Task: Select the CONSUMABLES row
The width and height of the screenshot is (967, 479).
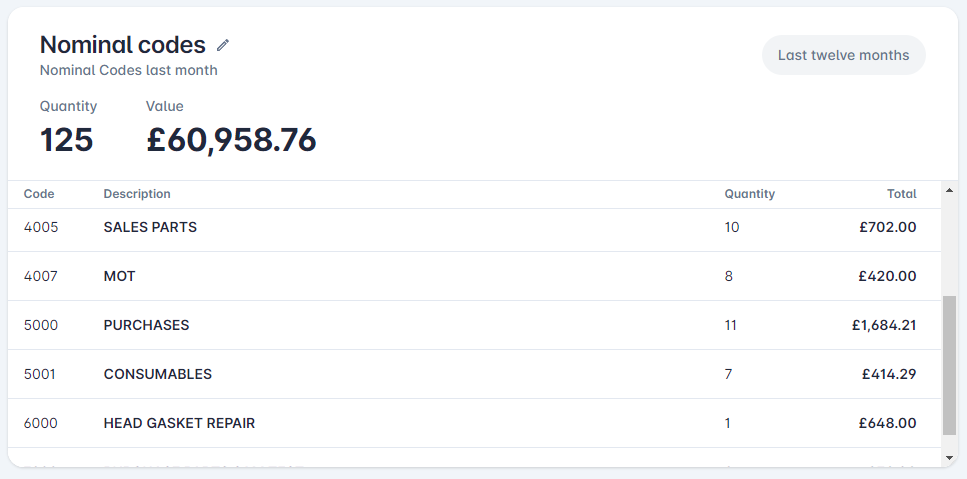Action: point(474,374)
